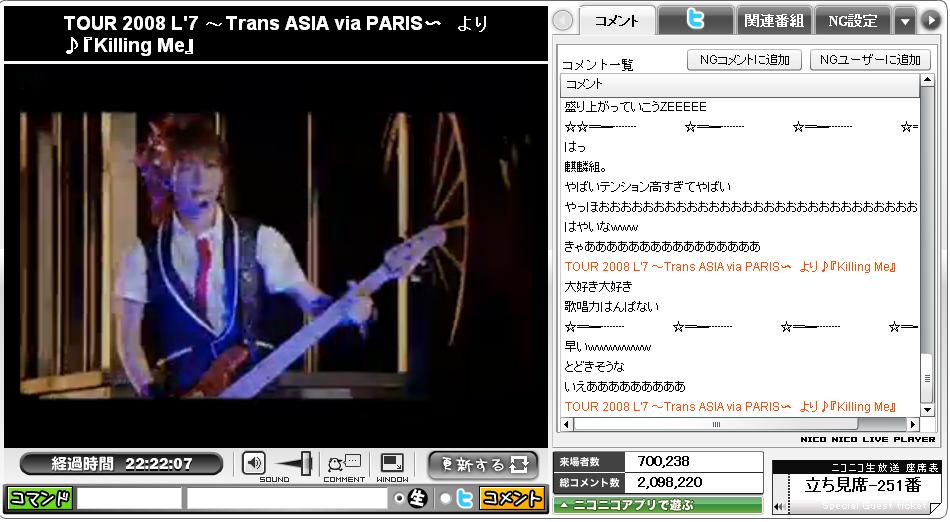The height and width of the screenshot is (522, 950).
Task: Select the Twitter posting radio button
Action: tap(446, 498)
